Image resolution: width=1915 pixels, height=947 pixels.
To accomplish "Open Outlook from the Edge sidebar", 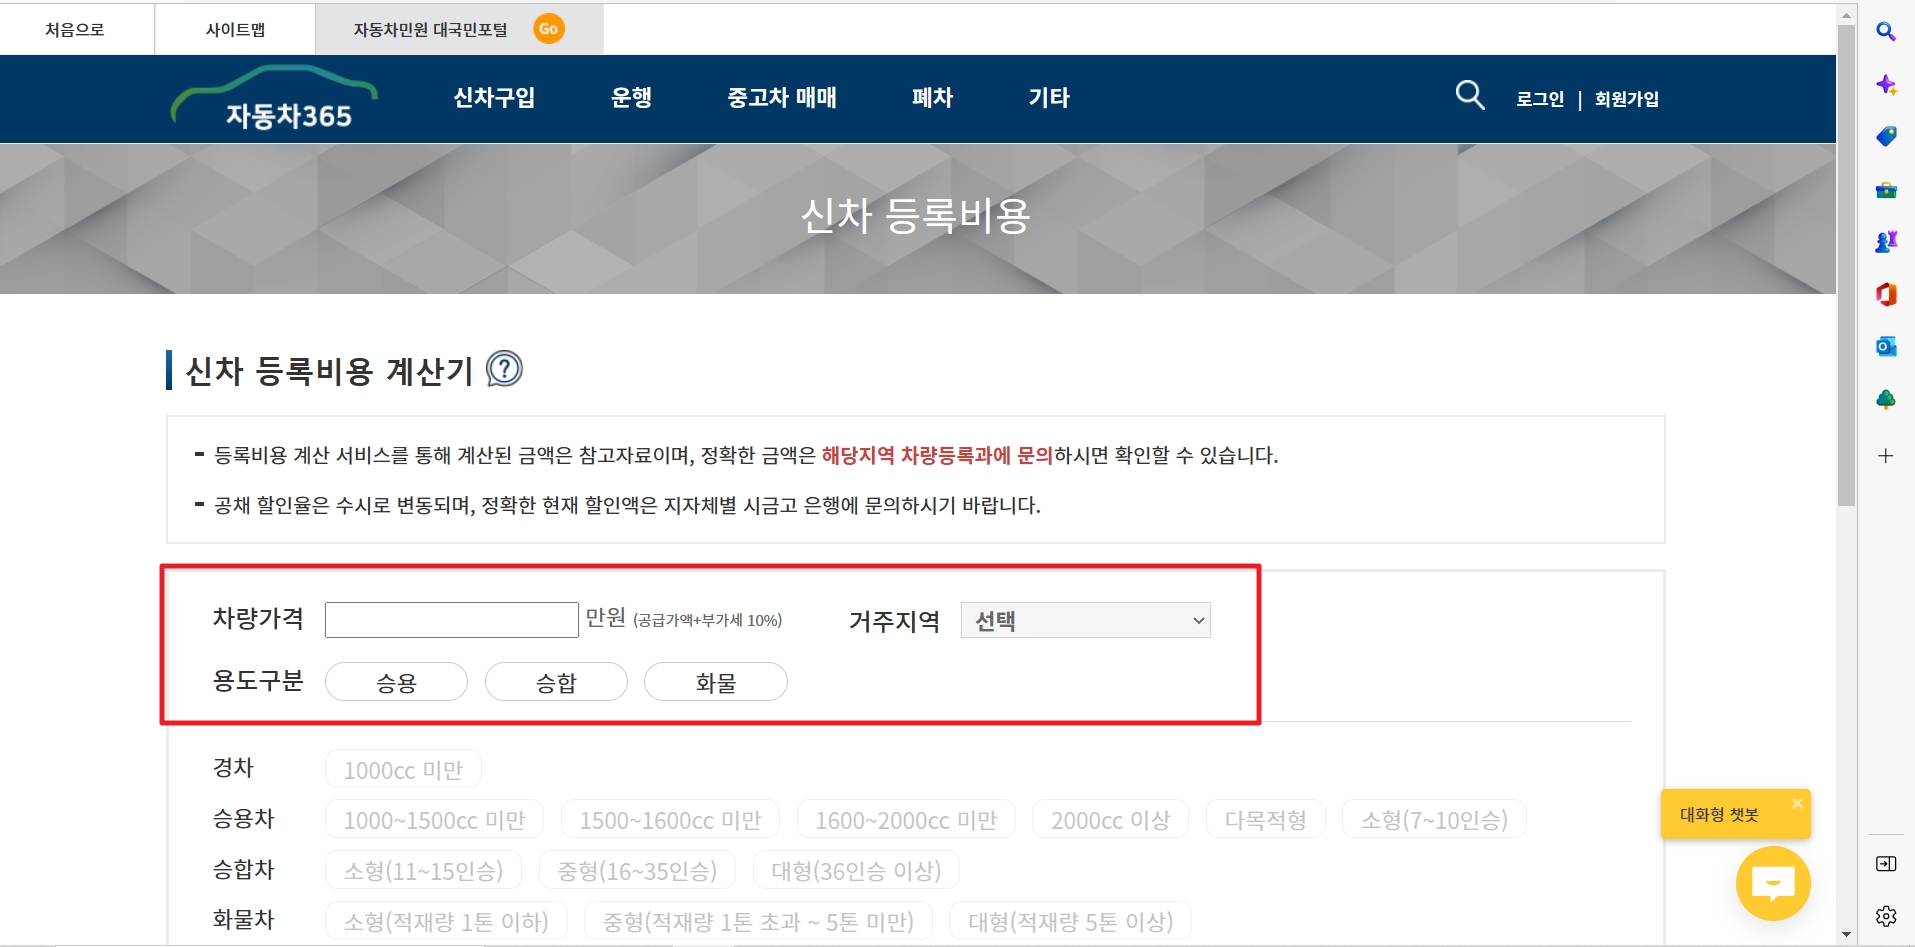I will (1888, 346).
